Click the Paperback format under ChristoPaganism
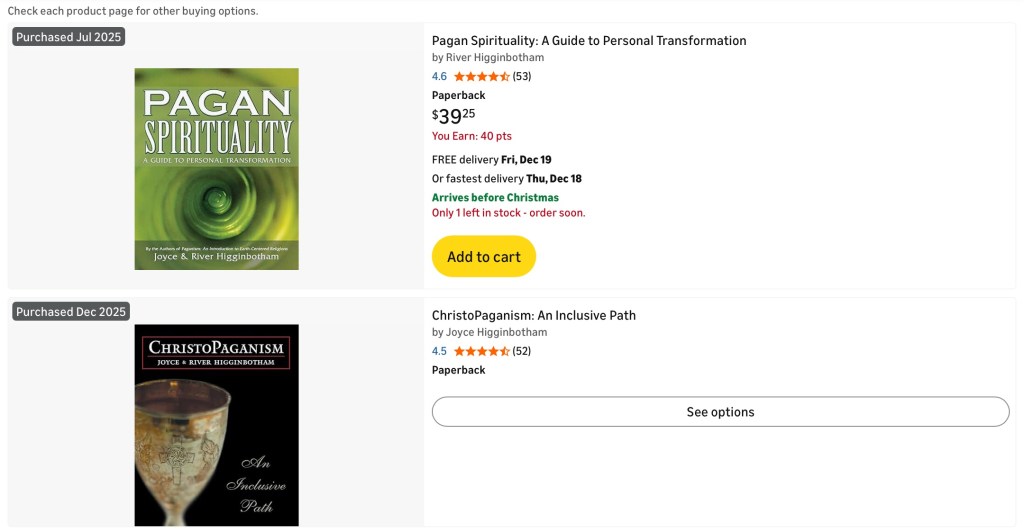The height and width of the screenshot is (531, 1024). click(x=458, y=370)
